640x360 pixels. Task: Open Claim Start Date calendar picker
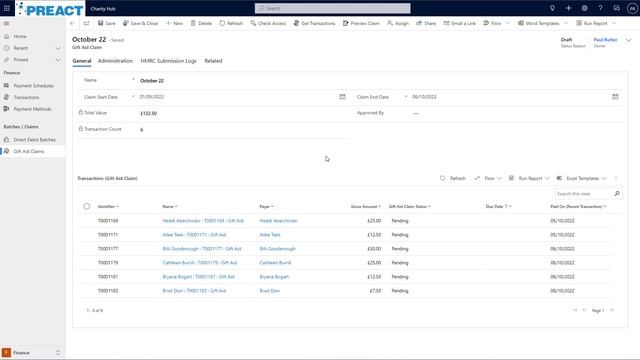(342, 97)
